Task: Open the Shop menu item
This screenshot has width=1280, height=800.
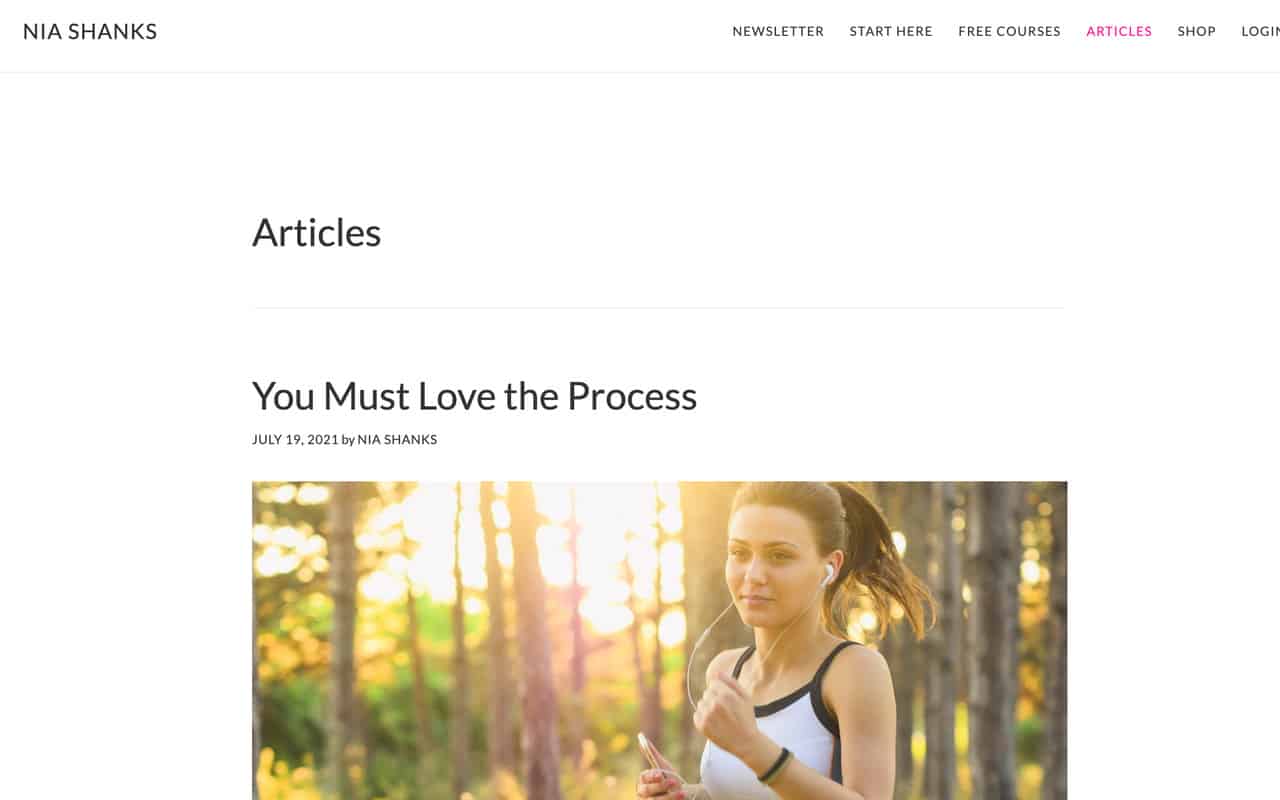Action: [x=1196, y=31]
